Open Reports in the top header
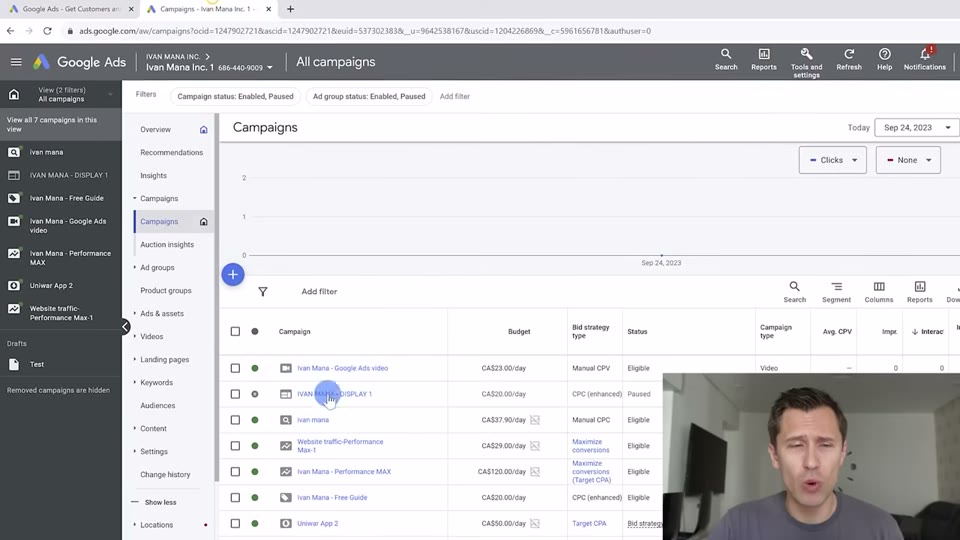 click(x=763, y=60)
